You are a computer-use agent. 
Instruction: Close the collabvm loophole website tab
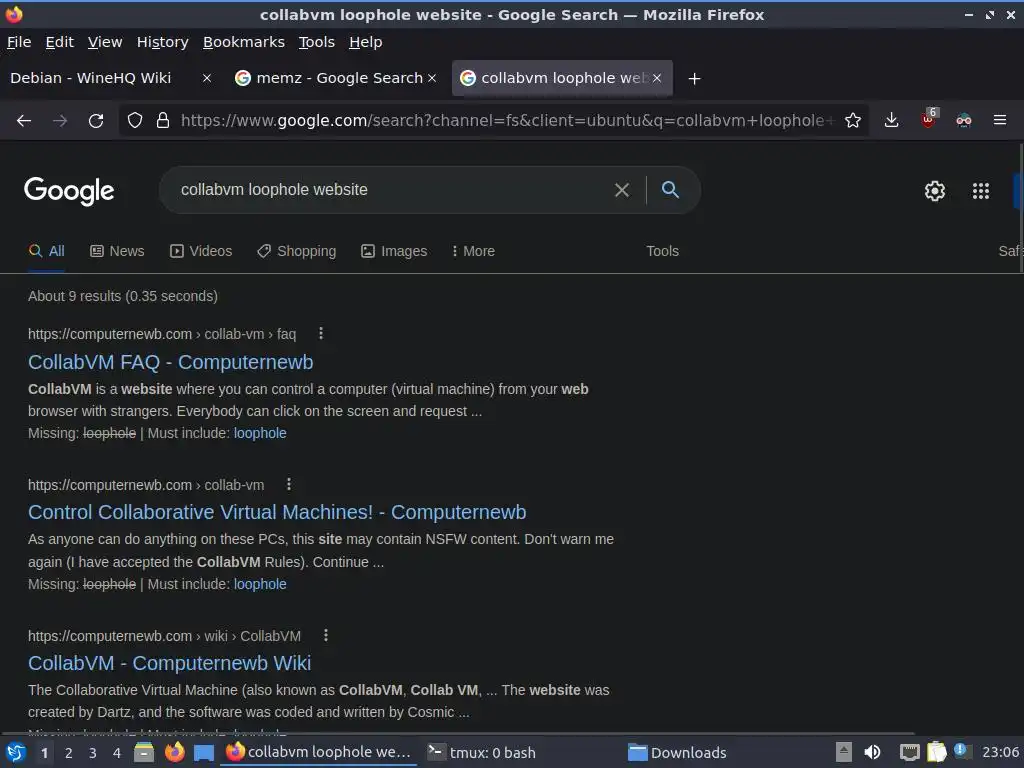tap(657, 78)
